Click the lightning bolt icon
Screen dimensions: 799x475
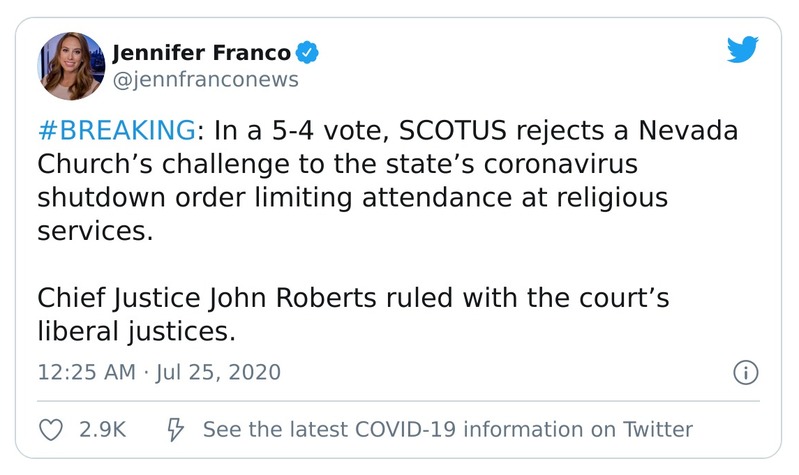coord(174,430)
